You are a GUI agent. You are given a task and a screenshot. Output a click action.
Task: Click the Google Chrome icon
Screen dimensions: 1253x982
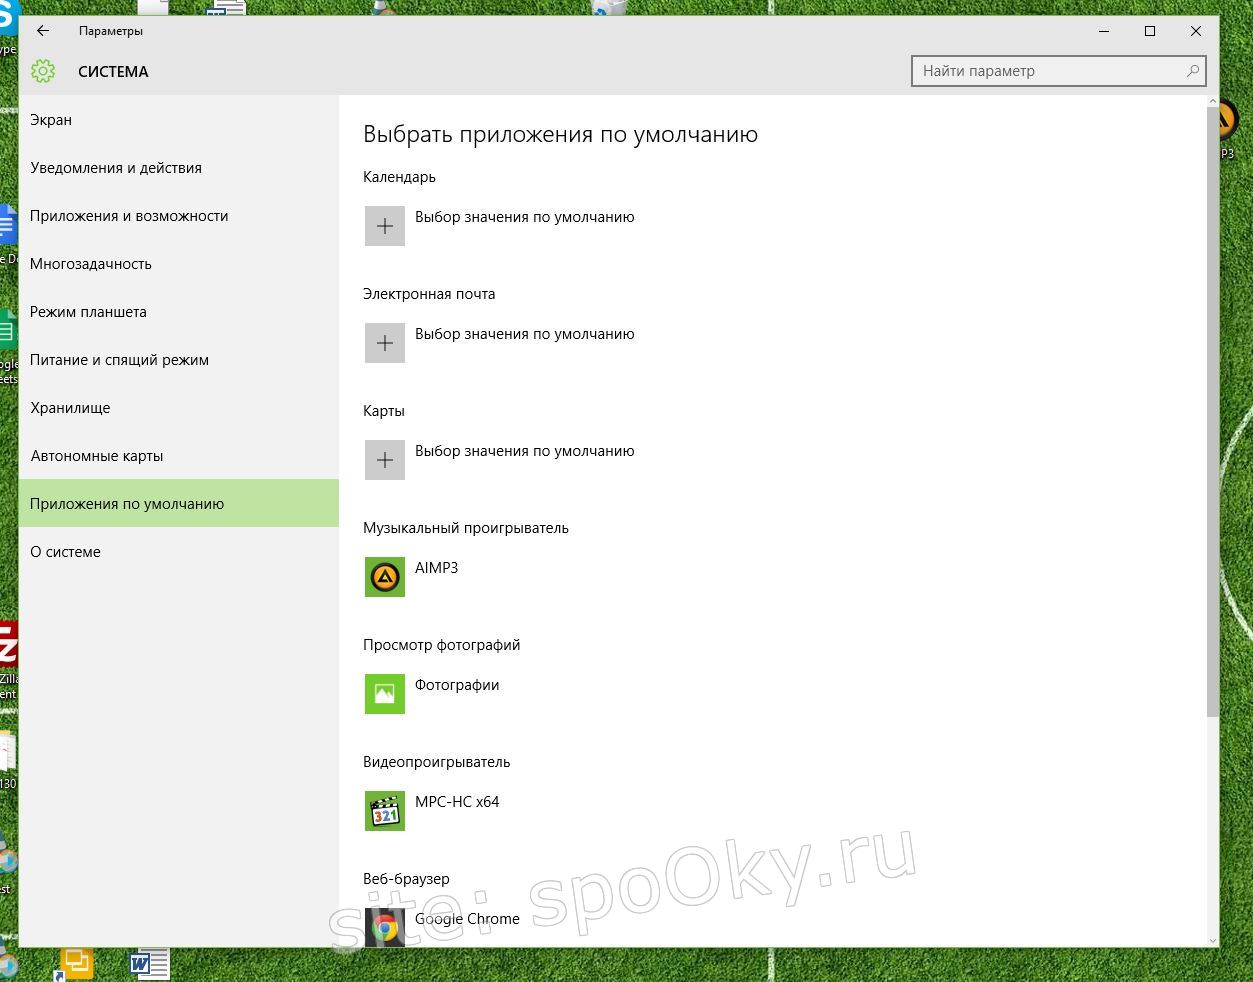(x=385, y=927)
